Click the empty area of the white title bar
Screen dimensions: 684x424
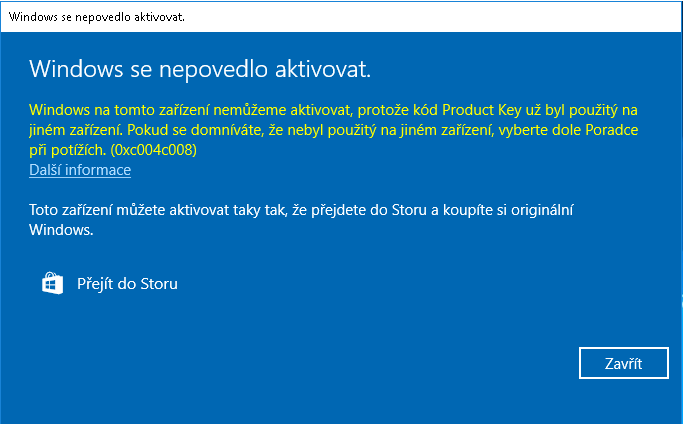pyautogui.click(x=432, y=17)
